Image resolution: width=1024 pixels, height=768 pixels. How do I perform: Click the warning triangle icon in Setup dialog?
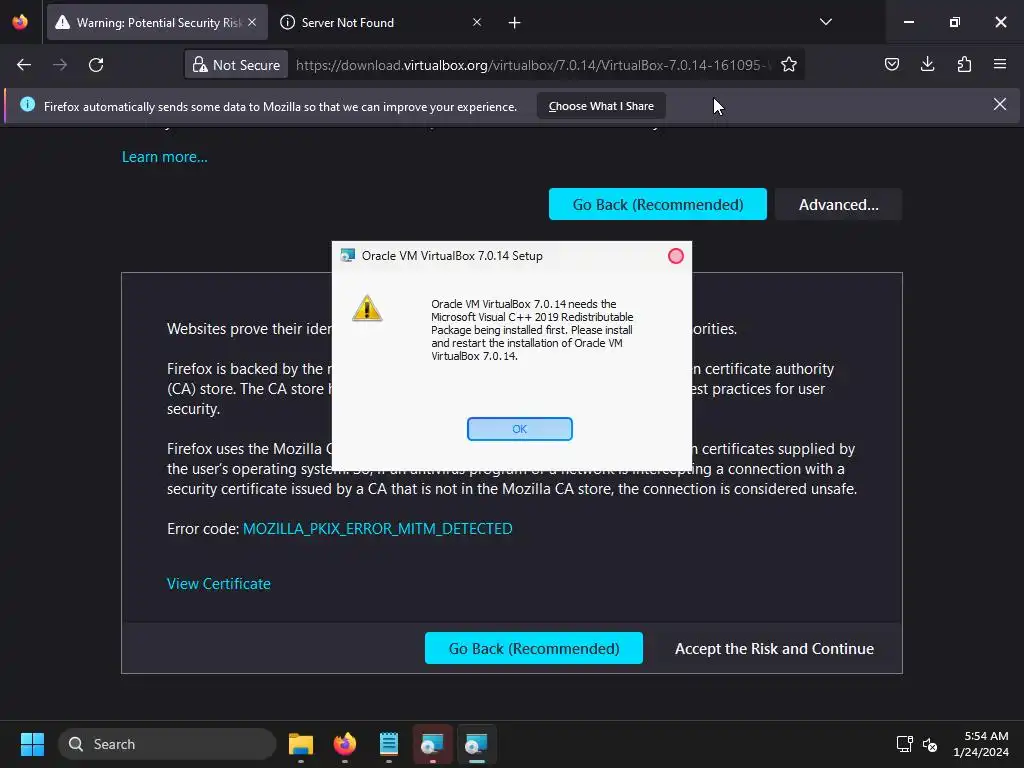[367, 308]
